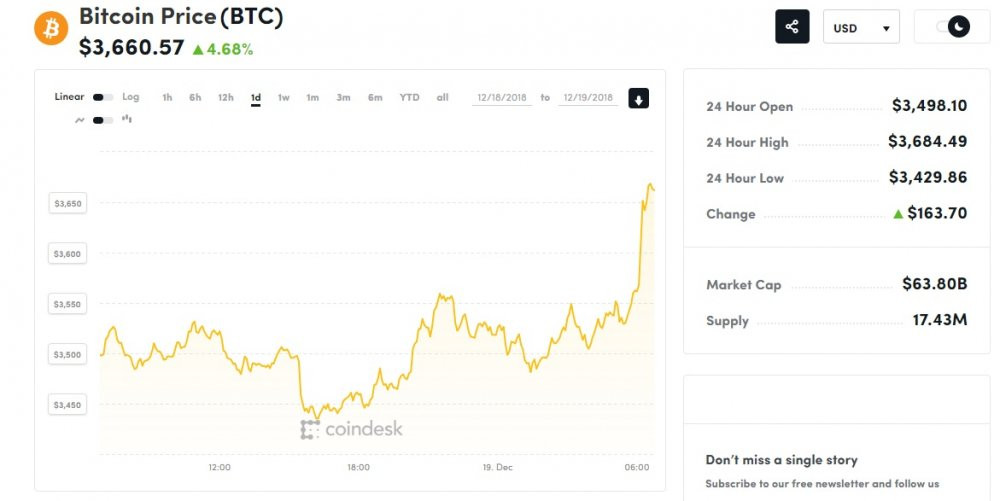The width and height of the screenshot is (1000, 501).
Task: Select the 1h time range
Action: [x=167, y=98]
